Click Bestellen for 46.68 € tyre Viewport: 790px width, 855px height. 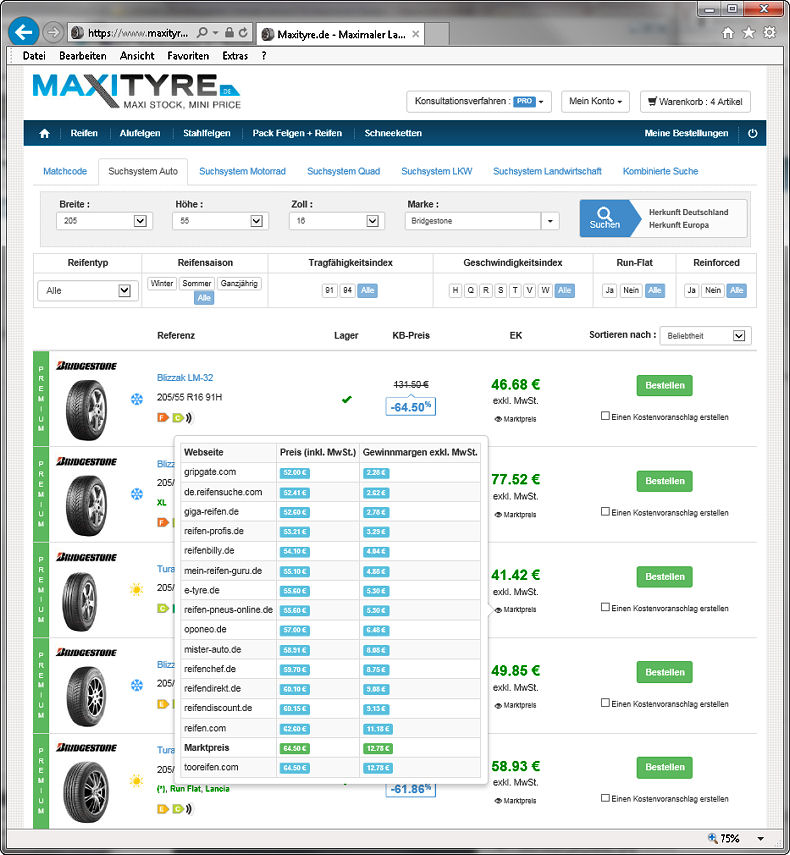pyautogui.click(x=665, y=386)
